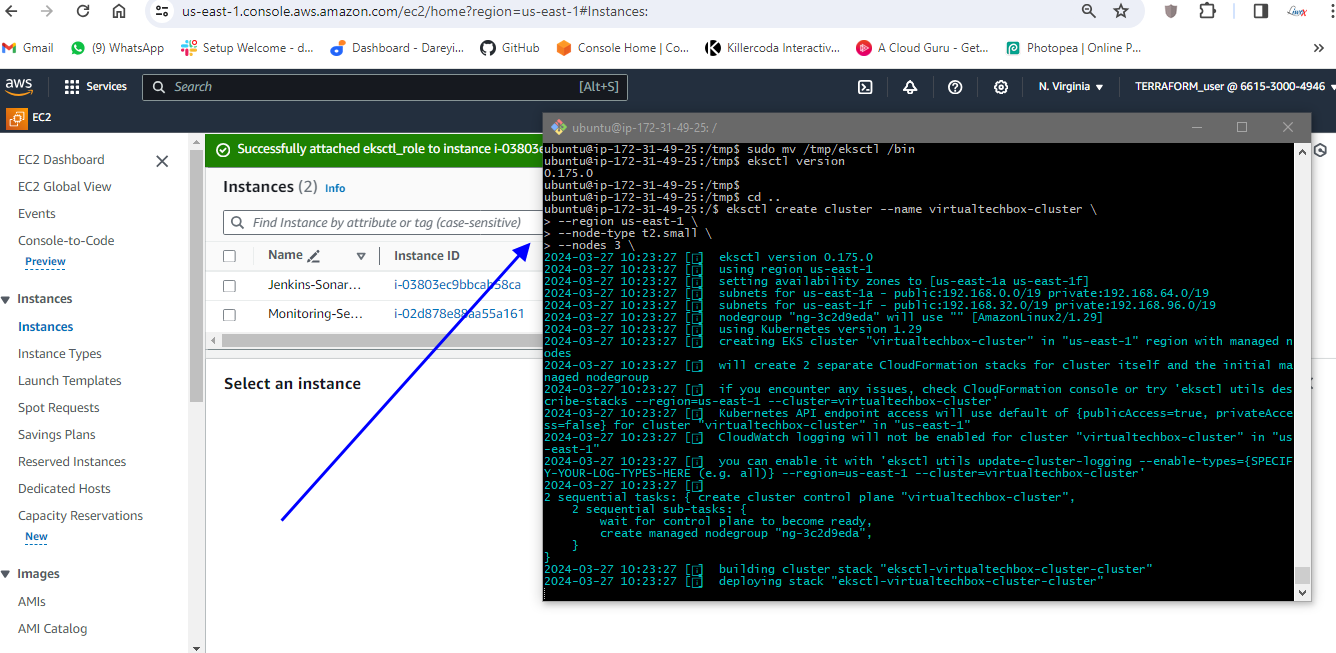Tick the Monitoring-Se instance checkbox
This screenshot has width=1336, height=653.
pos(230,314)
